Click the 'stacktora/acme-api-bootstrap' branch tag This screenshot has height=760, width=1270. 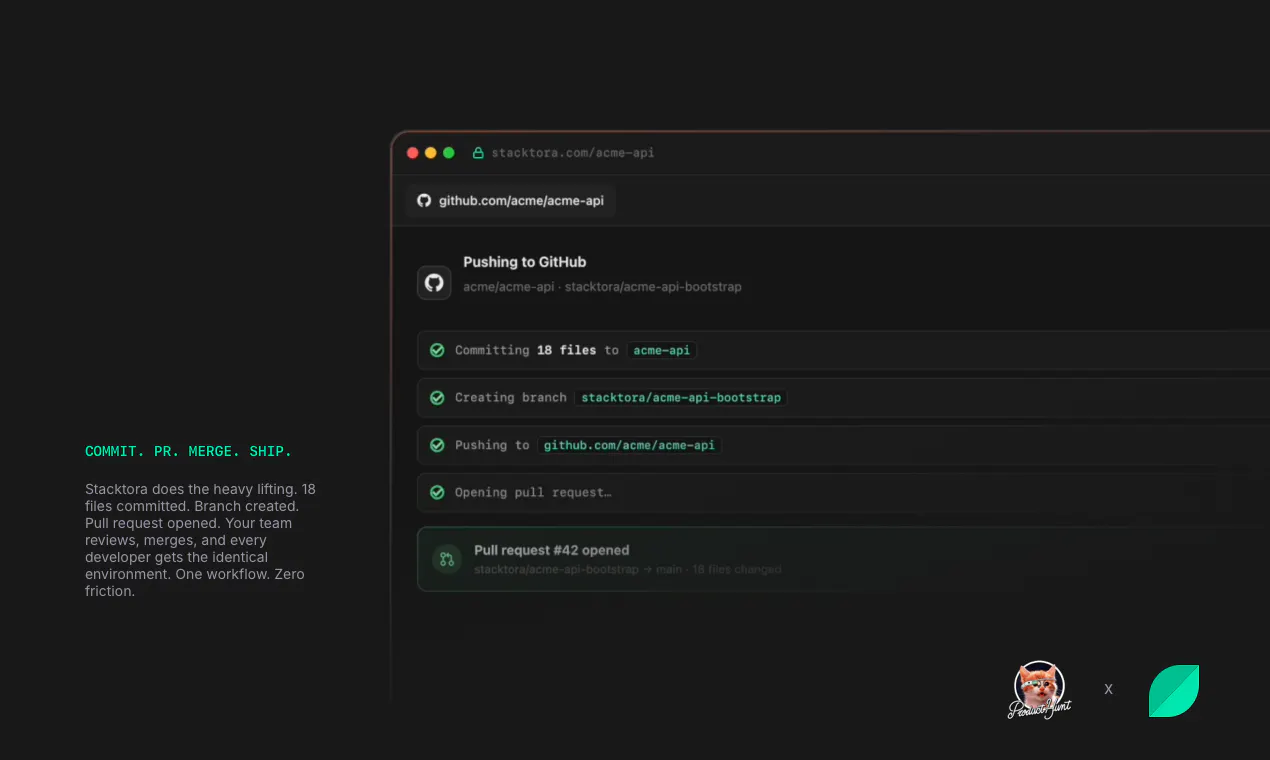coord(681,398)
